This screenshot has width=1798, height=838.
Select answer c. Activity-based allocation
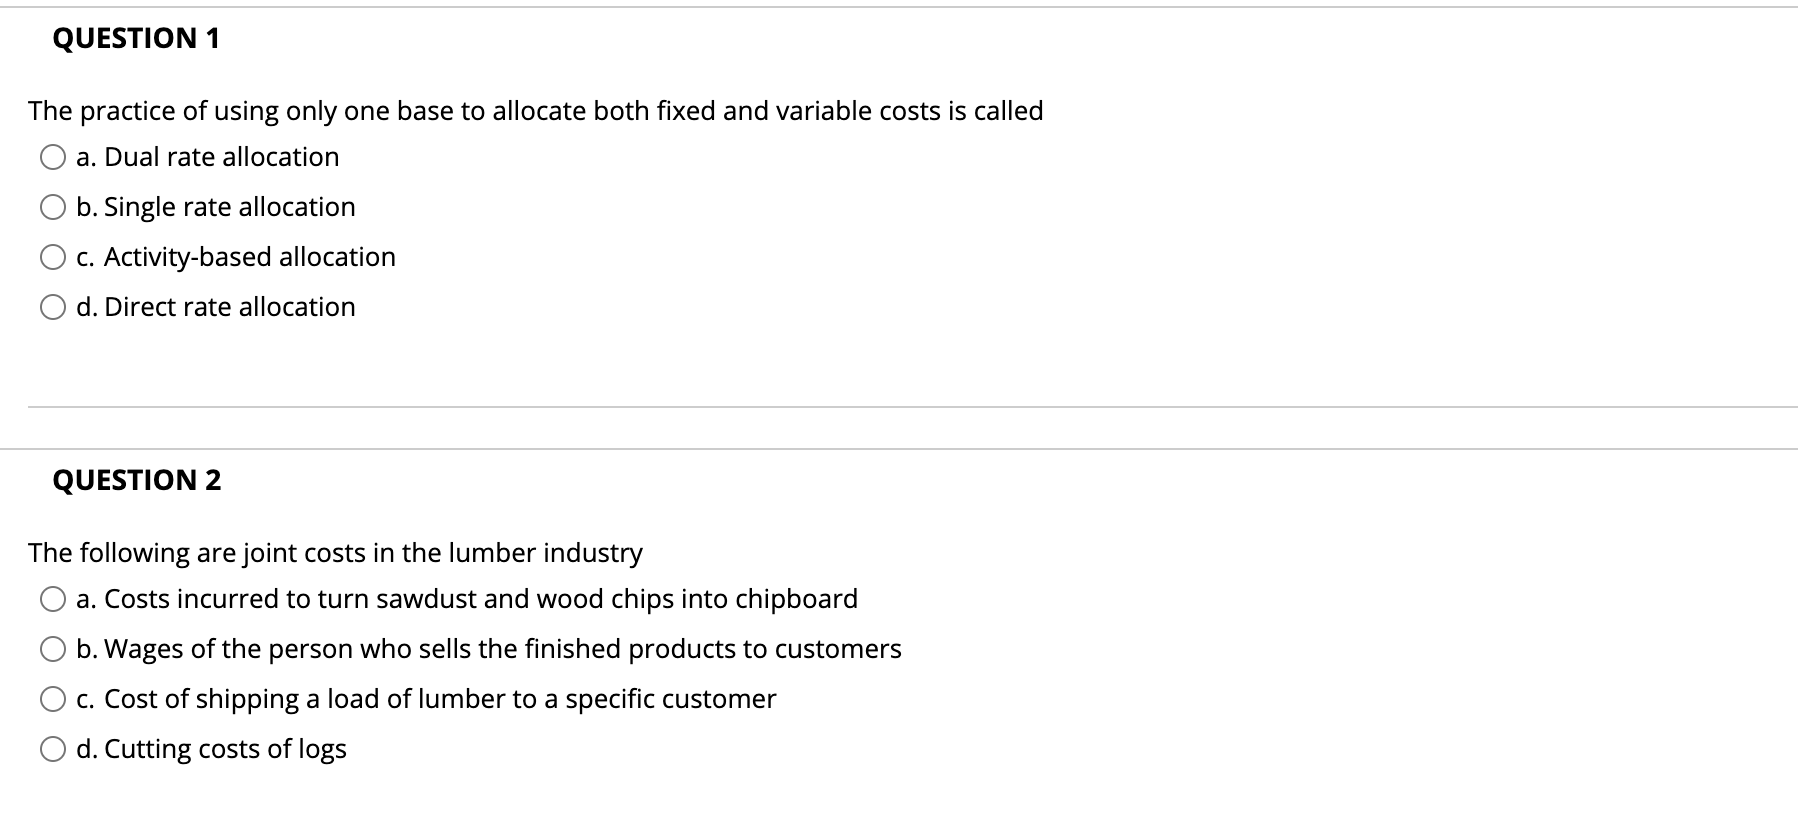(53, 256)
